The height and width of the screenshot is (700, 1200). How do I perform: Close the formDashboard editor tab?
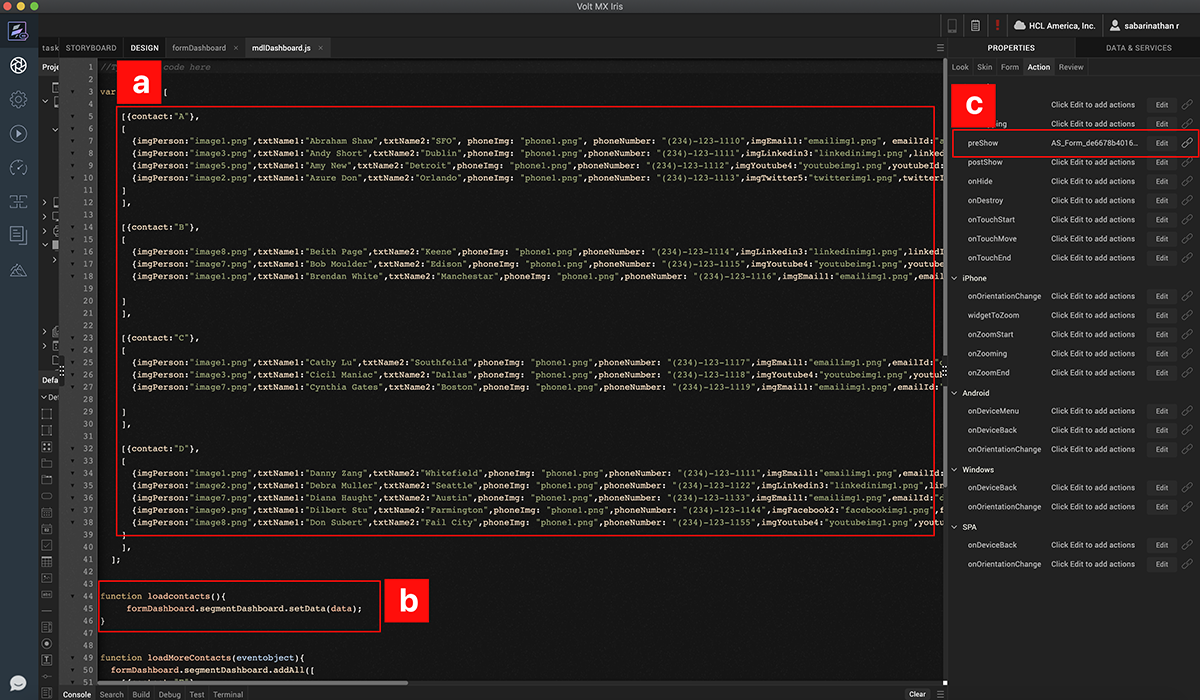click(x=236, y=48)
